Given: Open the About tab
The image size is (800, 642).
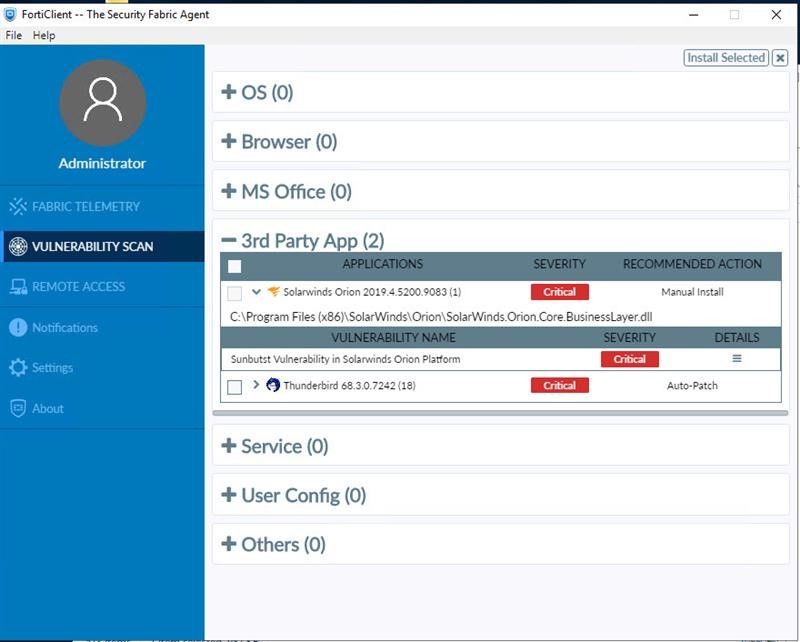Looking at the screenshot, I should pos(102,408).
